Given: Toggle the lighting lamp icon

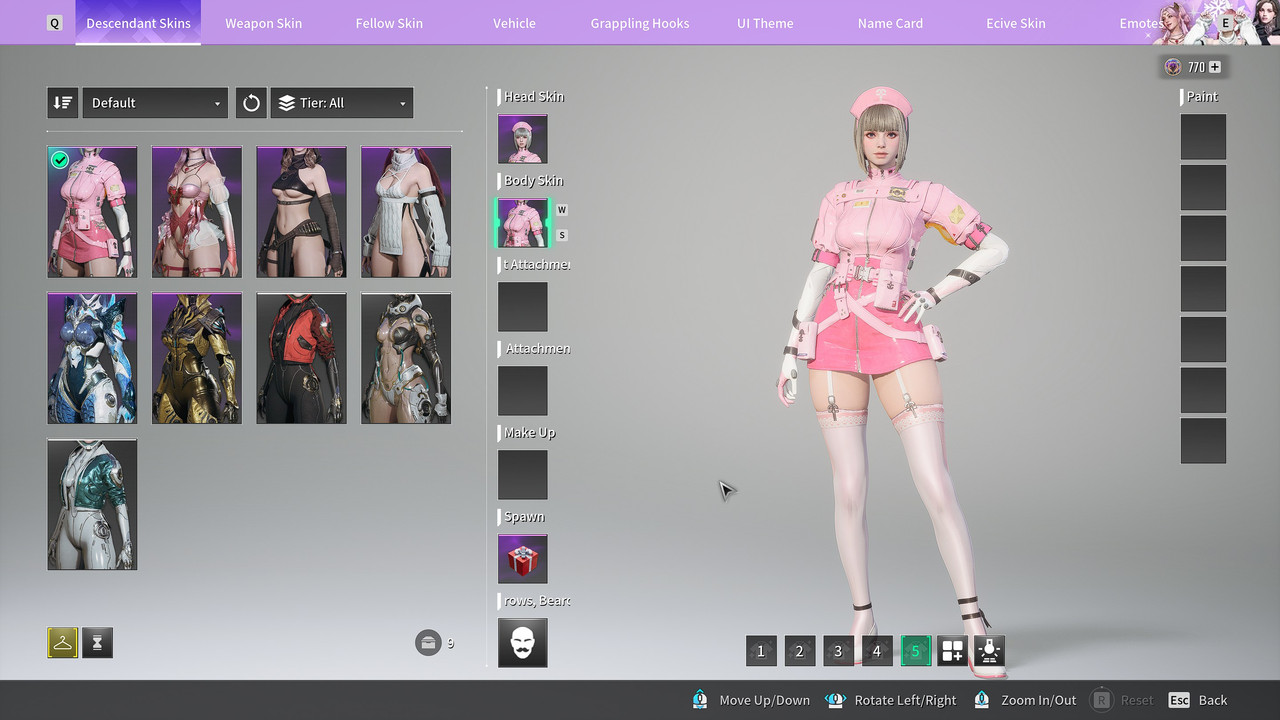Looking at the screenshot, I should coord(990,651).
